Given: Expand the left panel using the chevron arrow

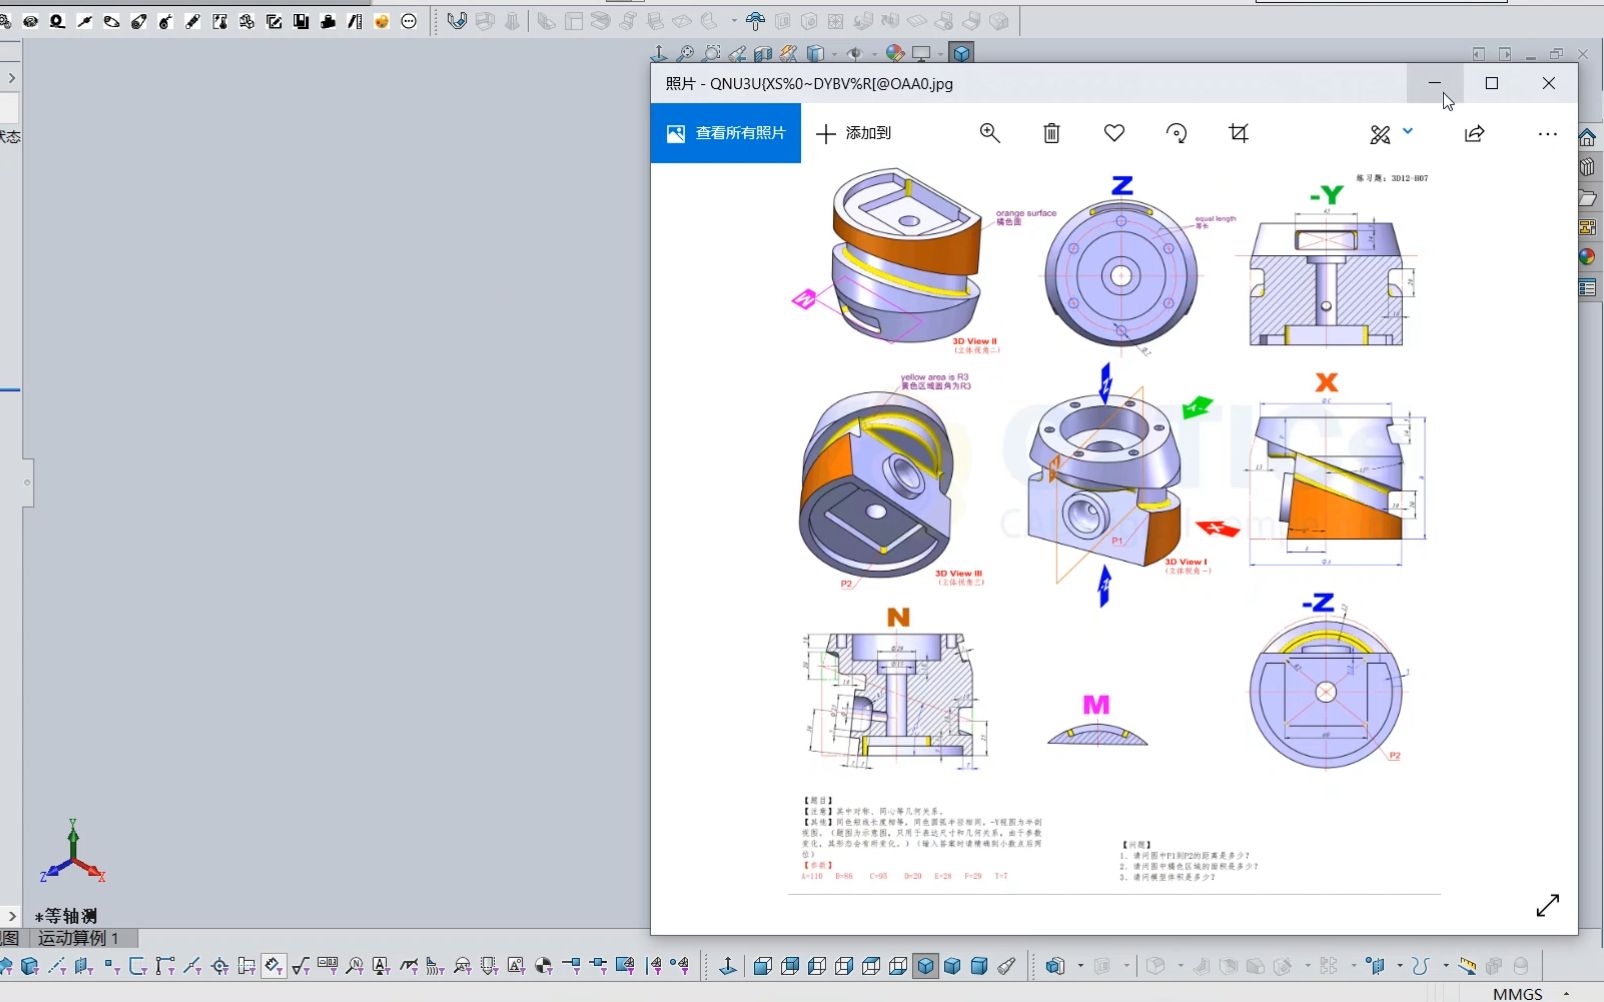Looking at the screenshot, I should [13, 77].
